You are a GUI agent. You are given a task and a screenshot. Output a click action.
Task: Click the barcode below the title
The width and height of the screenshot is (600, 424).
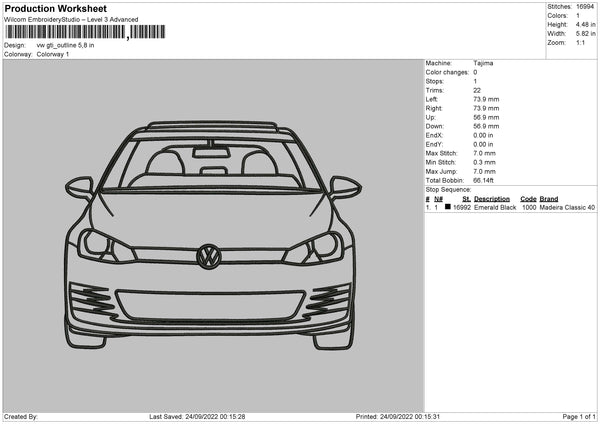[x=65, y=32]
